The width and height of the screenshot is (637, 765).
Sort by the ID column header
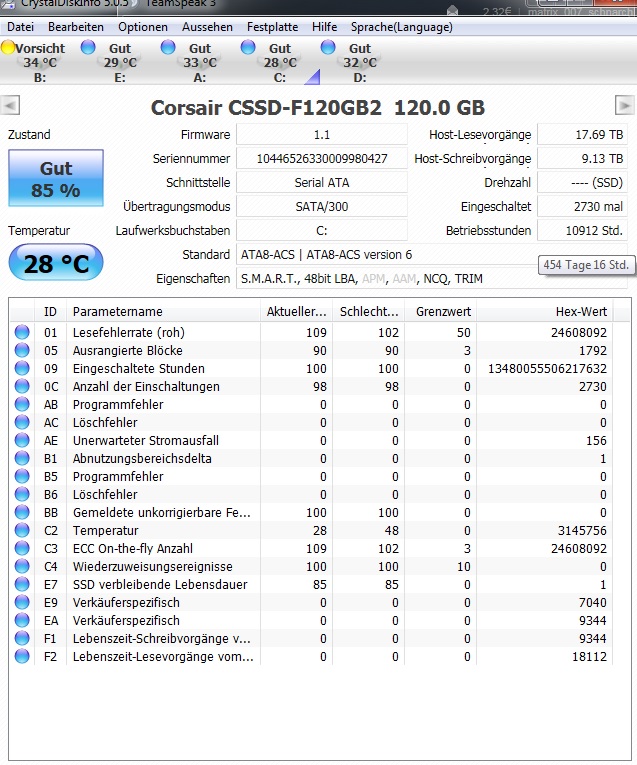point(50,311)
